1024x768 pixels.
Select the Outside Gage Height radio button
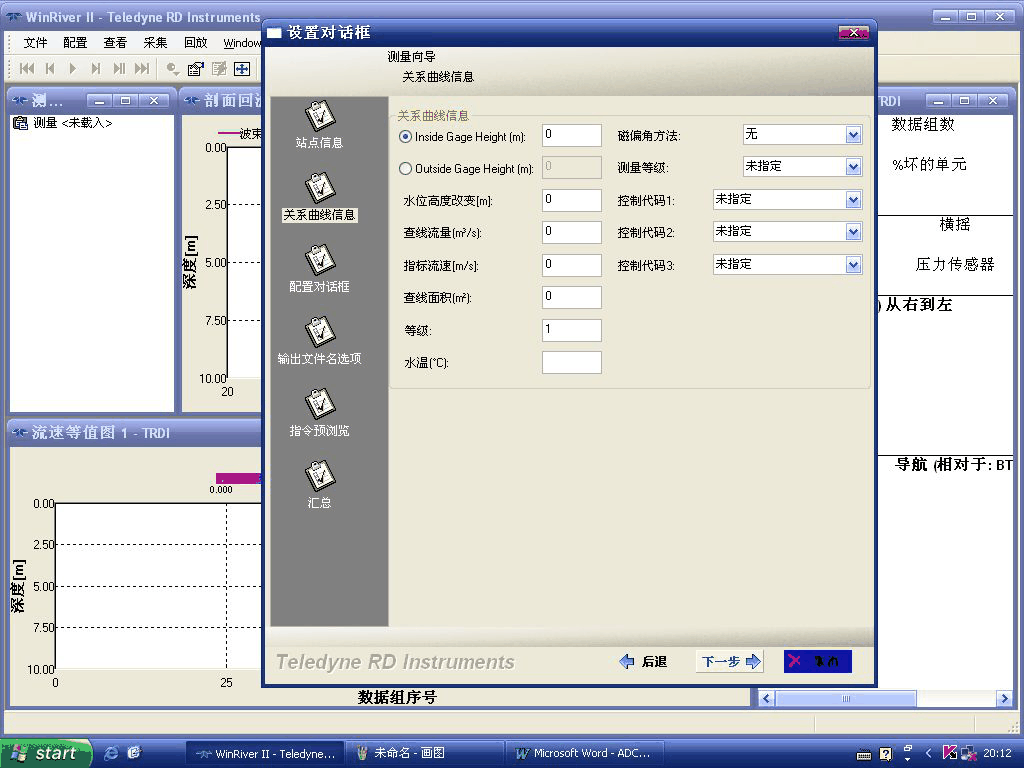pyautogui.click(x=405, y=167)
